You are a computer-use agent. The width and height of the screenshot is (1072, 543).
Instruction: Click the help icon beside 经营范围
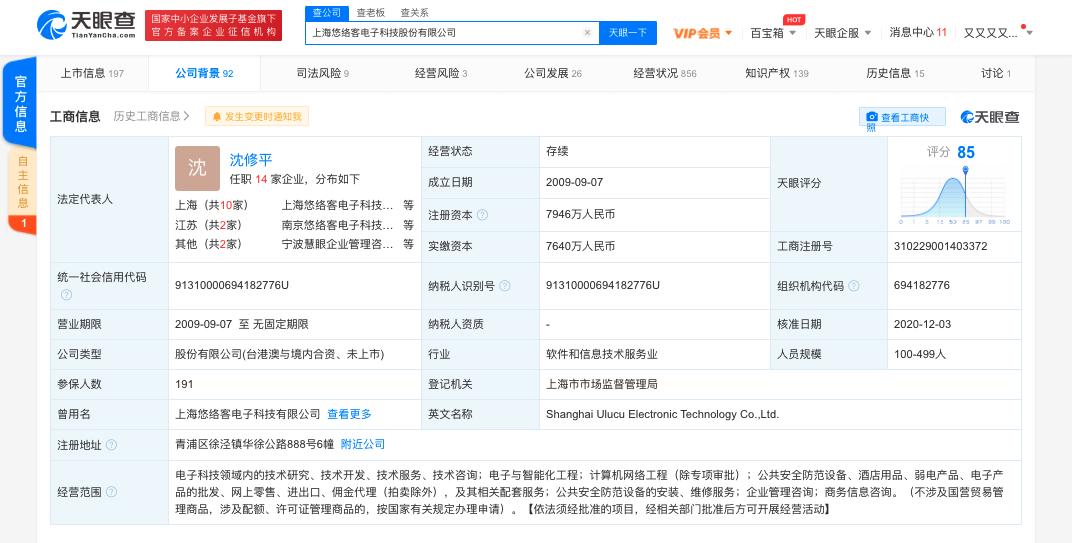[111, 492]
